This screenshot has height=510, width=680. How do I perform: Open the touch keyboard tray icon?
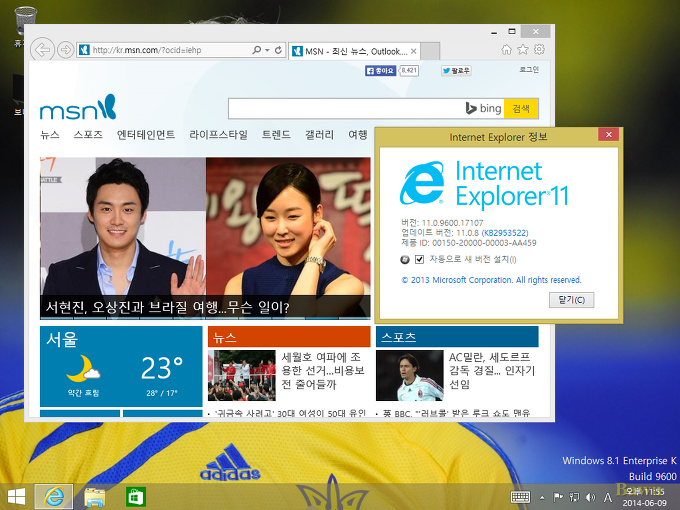520,497
